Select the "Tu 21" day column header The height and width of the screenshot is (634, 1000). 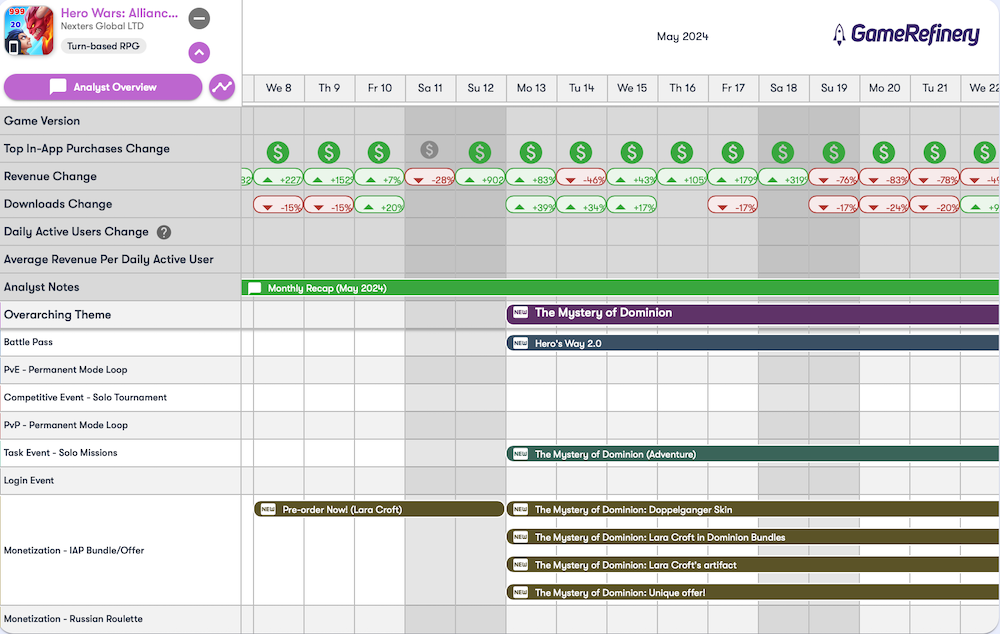click(x=935, y=88)
